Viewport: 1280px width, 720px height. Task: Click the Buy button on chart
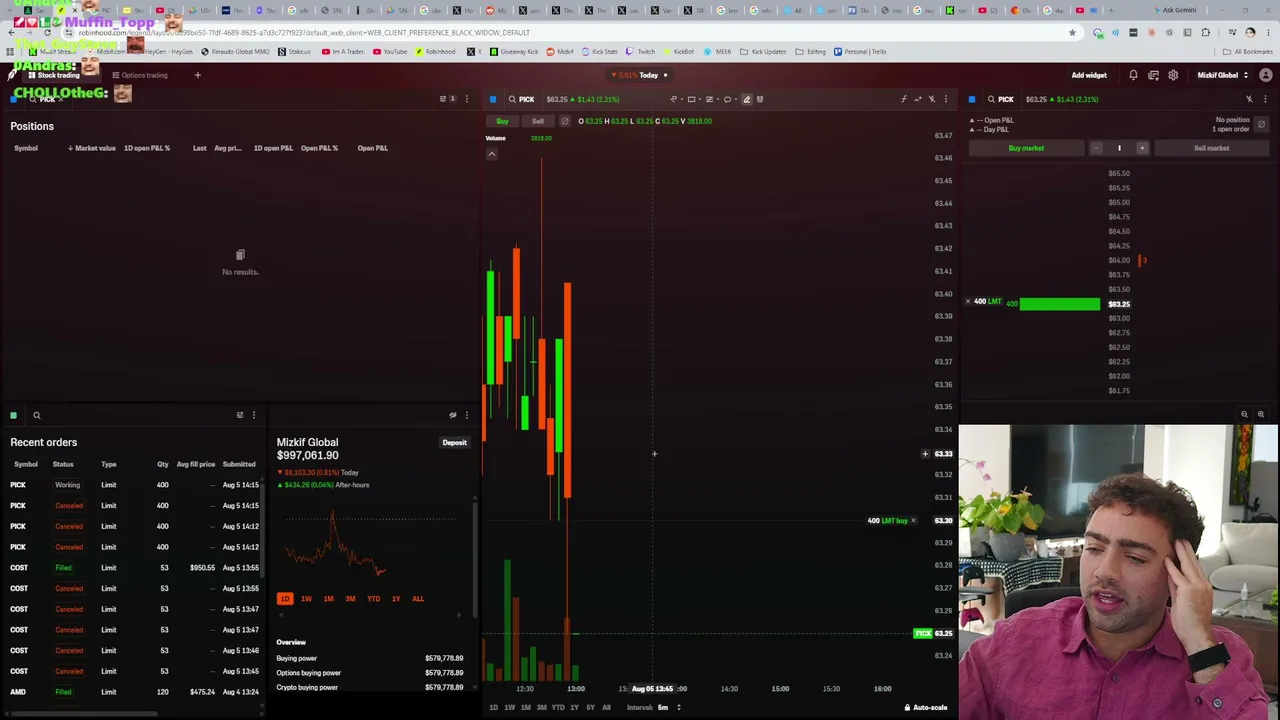pos(502,121)
